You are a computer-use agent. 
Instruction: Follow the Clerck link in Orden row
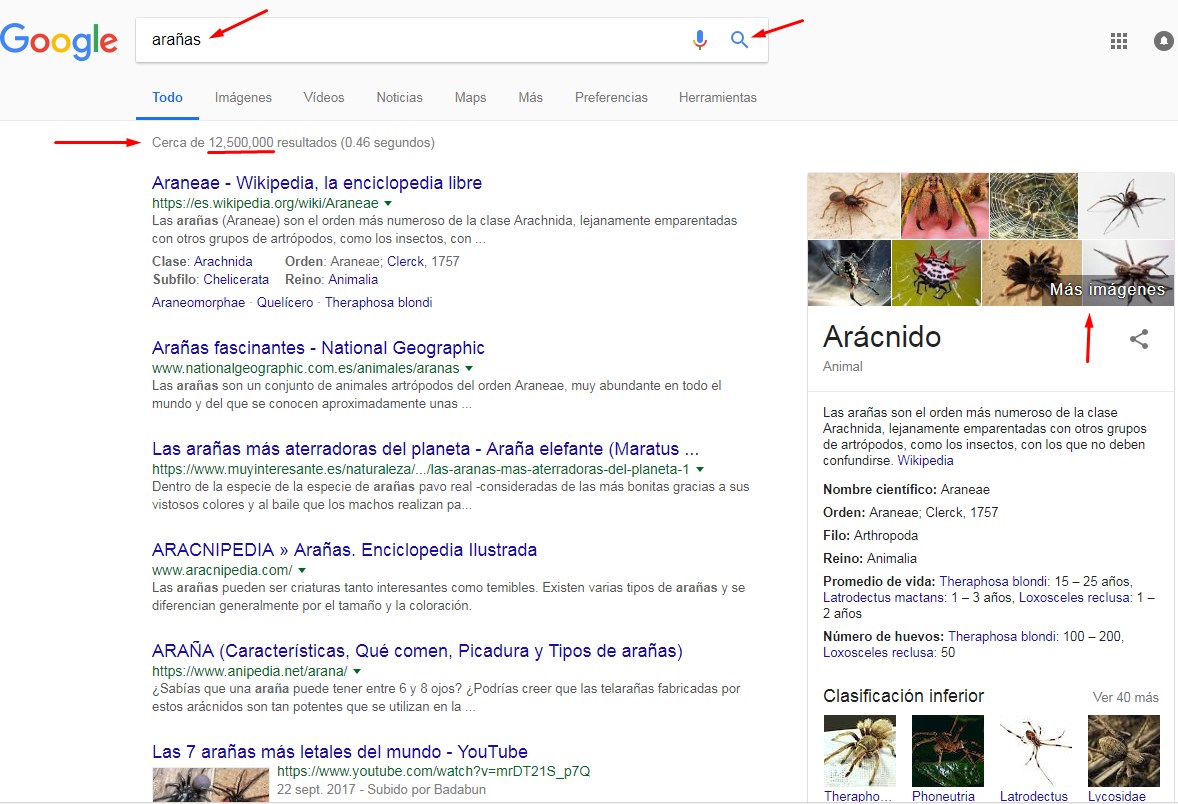tap(406, 261)
